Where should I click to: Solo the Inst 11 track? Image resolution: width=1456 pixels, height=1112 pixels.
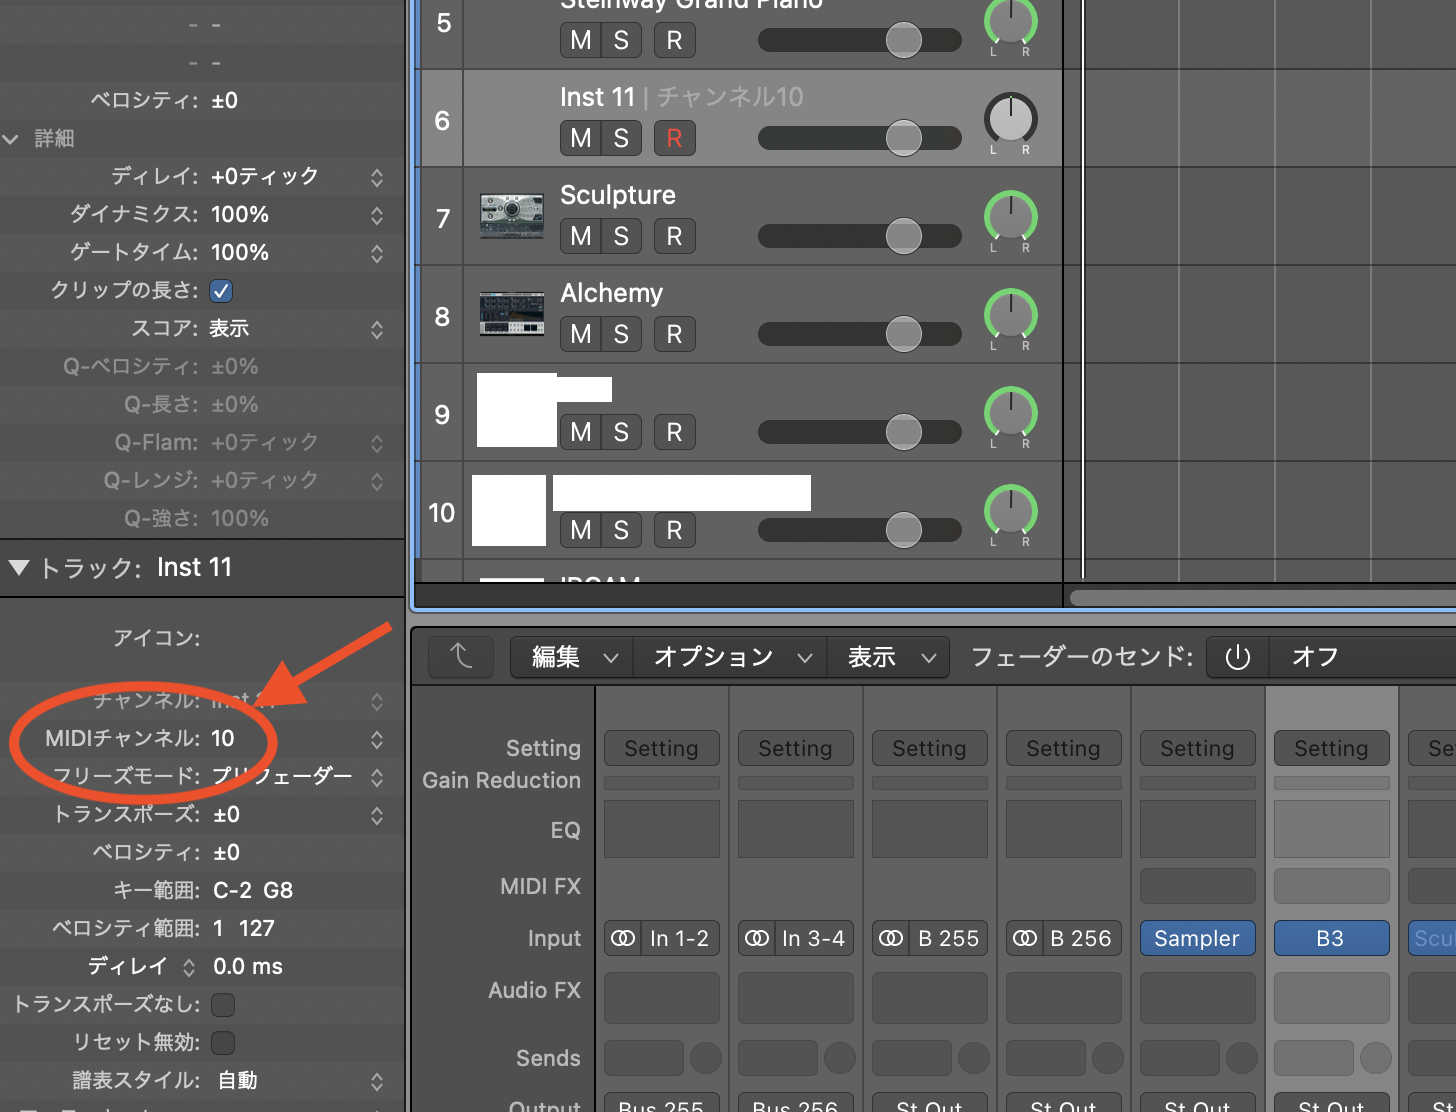[x=621, y=138]
